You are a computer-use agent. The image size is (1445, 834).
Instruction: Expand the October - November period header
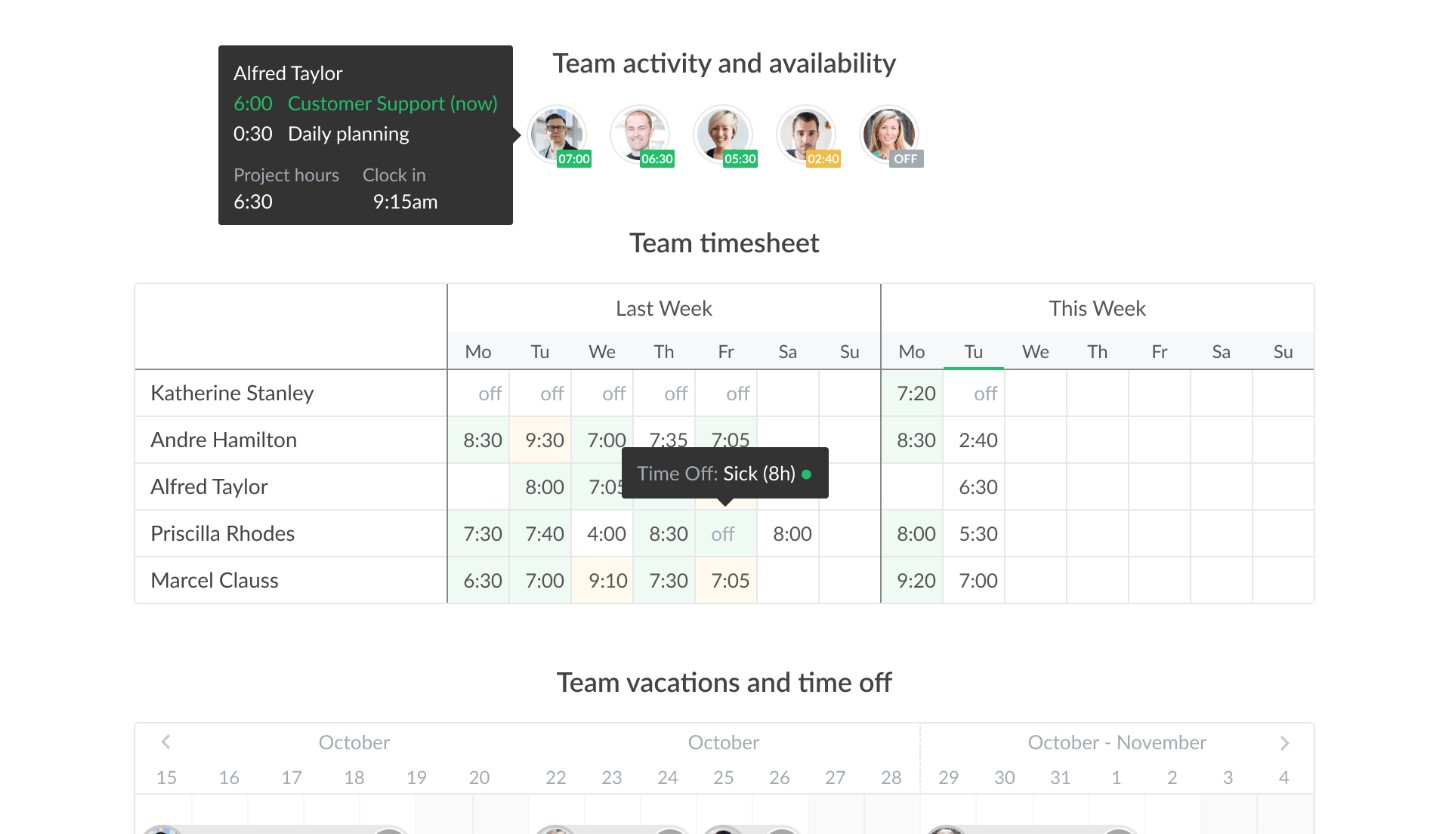[x=1117, y=742]
